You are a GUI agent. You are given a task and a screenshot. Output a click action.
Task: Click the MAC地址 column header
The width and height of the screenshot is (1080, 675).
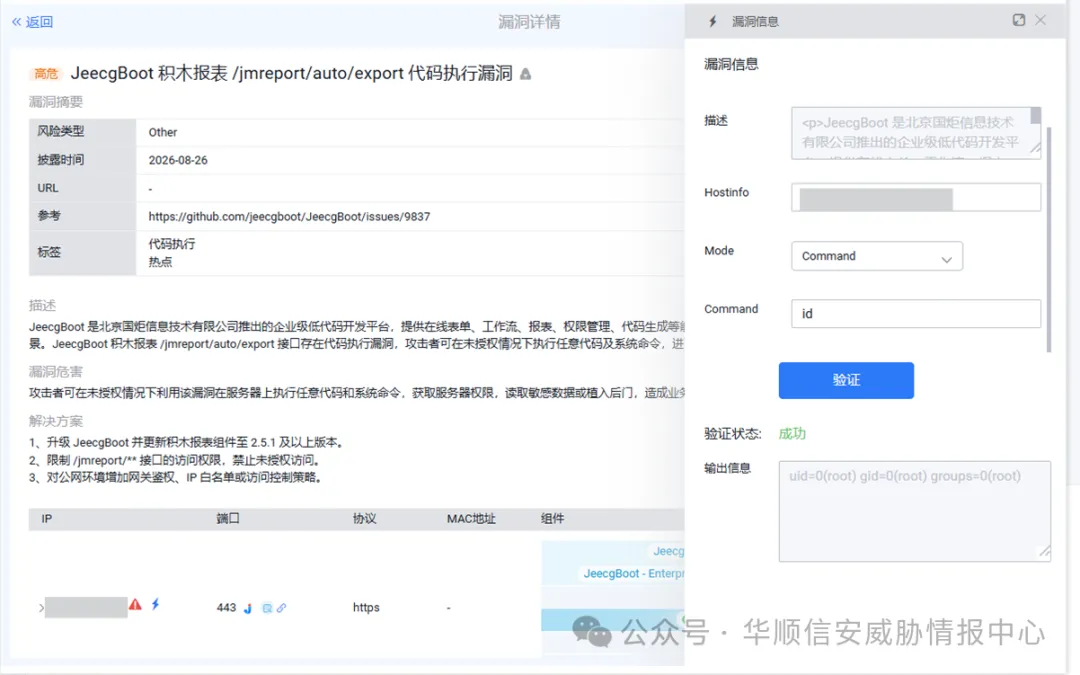click(471, 519)
